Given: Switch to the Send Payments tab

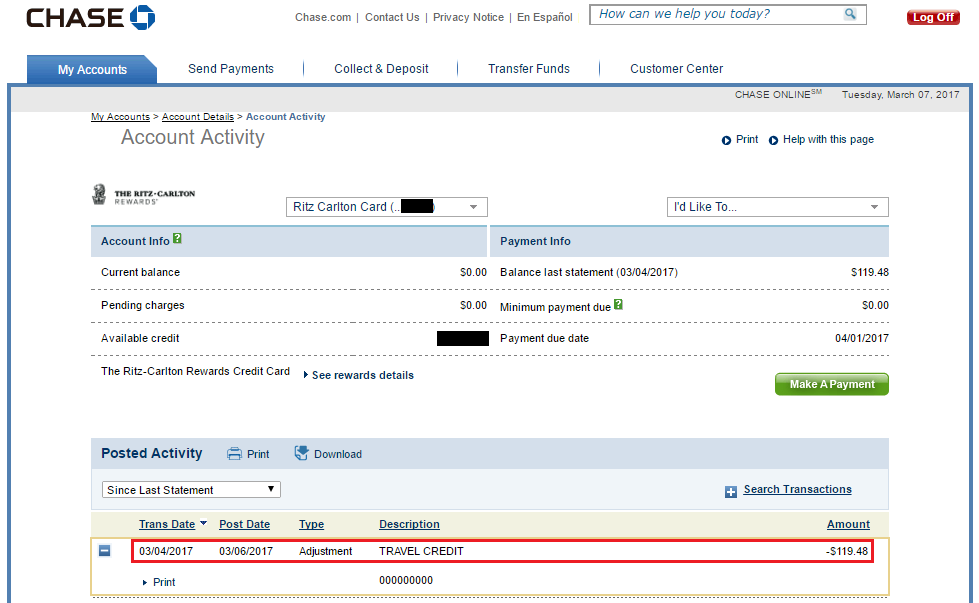Looking at the screenshot, I should click(x=231, y=69).
